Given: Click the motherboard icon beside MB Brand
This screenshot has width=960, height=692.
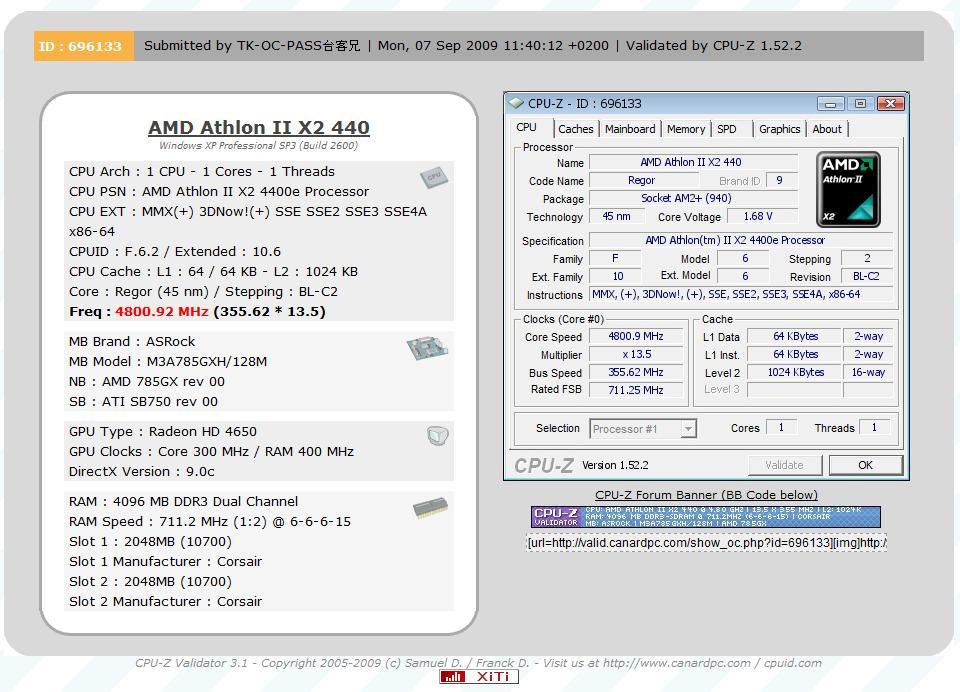Looking at the screenshot, I should (x=427, y=347).
